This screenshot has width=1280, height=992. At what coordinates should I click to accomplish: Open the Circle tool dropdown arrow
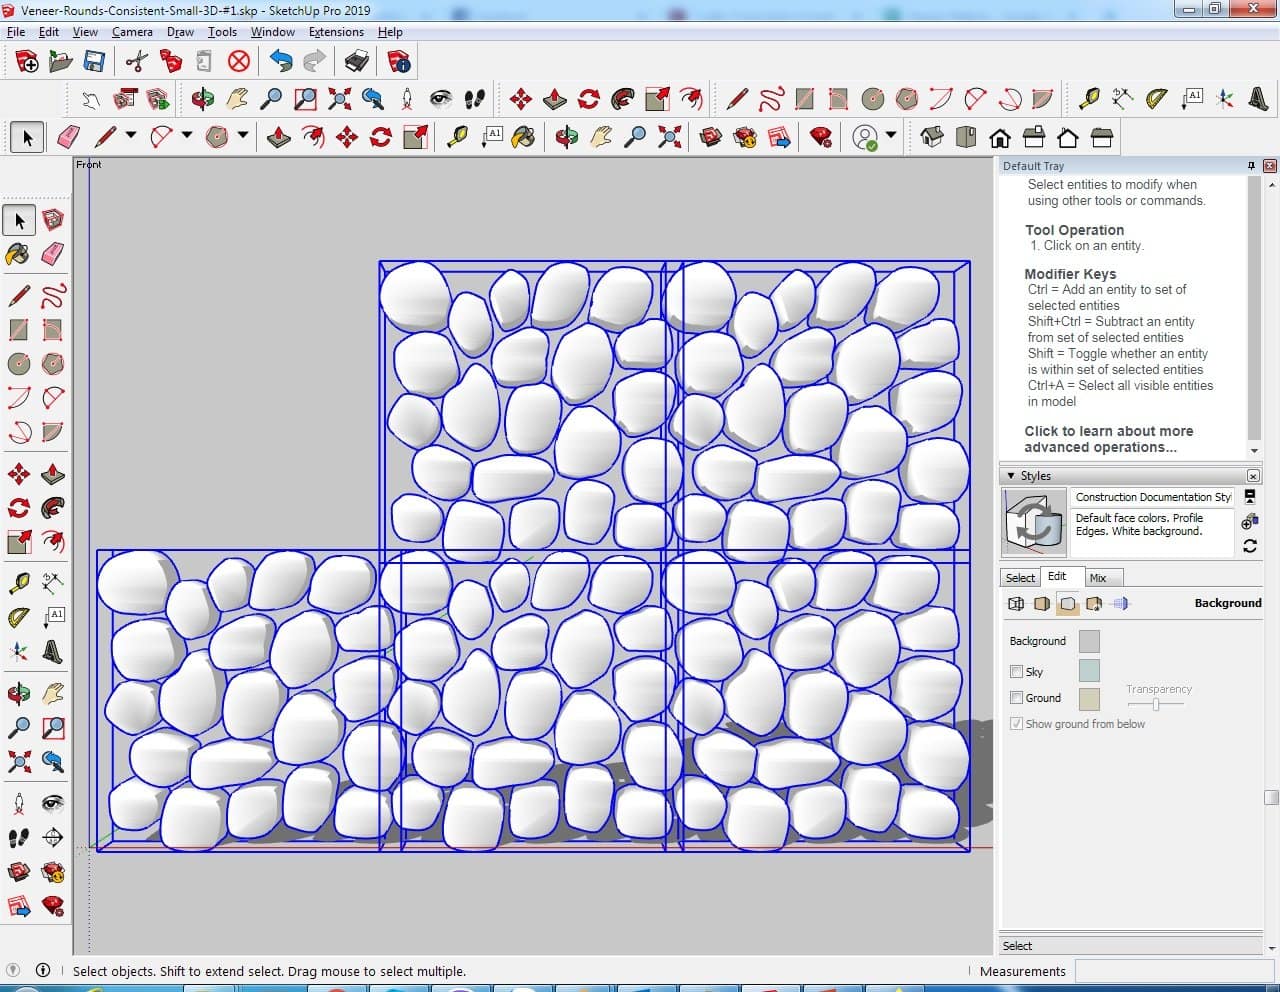(242, 136)
